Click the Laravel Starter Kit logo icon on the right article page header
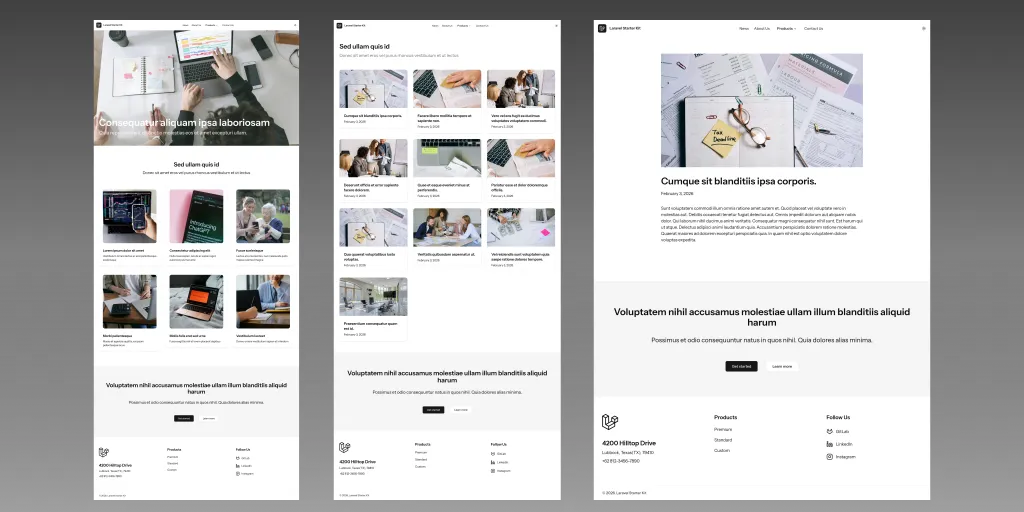Viewport: 1024px width, 512px height. [602, 29]
